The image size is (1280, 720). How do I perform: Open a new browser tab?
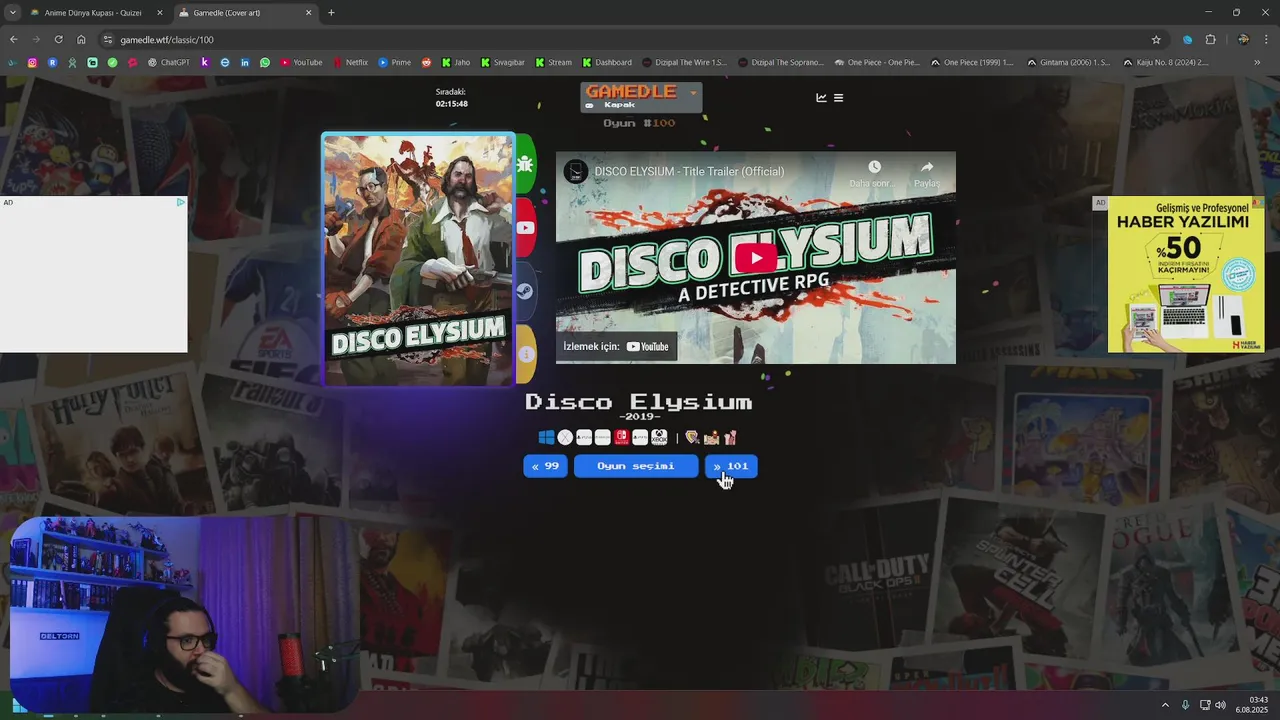(331, 13)
